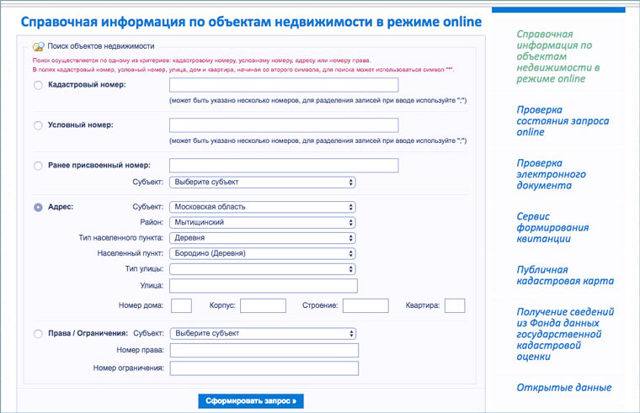This screenshot has height=413, width=640.
Task: Select the Адрес radio button
Action: click(x=38, y=207)
